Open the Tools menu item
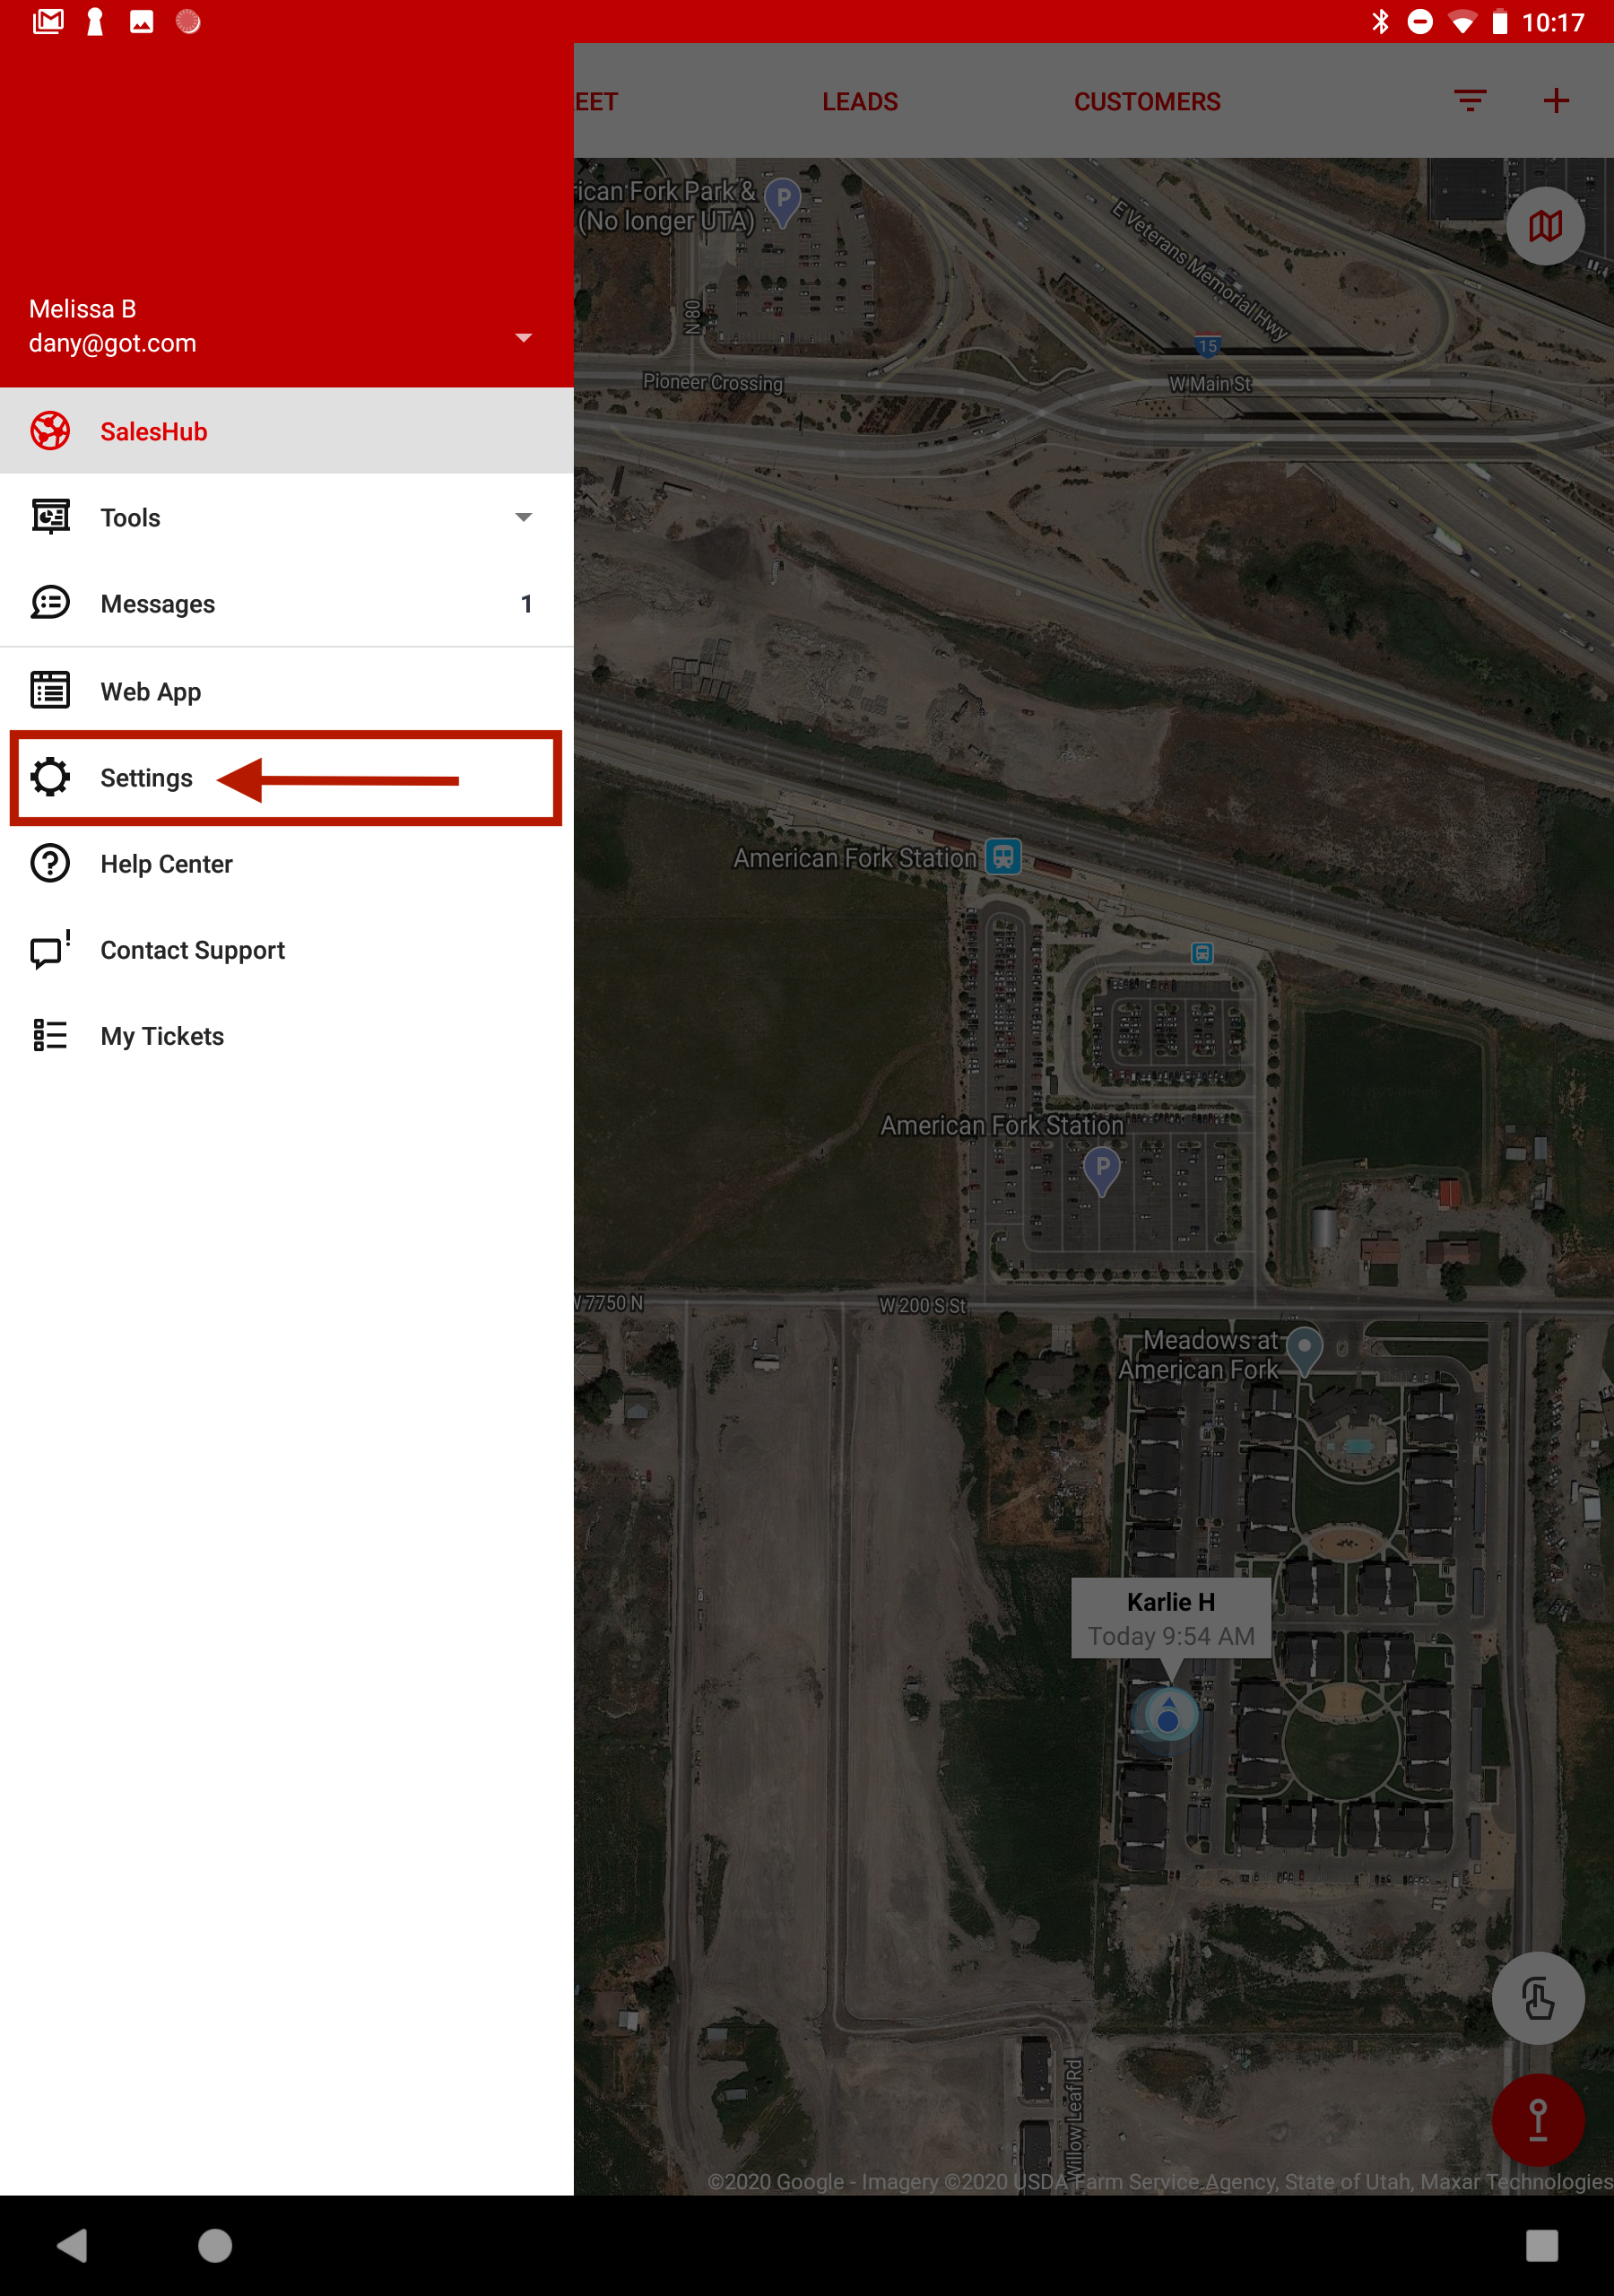1614x2296 pixels. click(287, 517)
